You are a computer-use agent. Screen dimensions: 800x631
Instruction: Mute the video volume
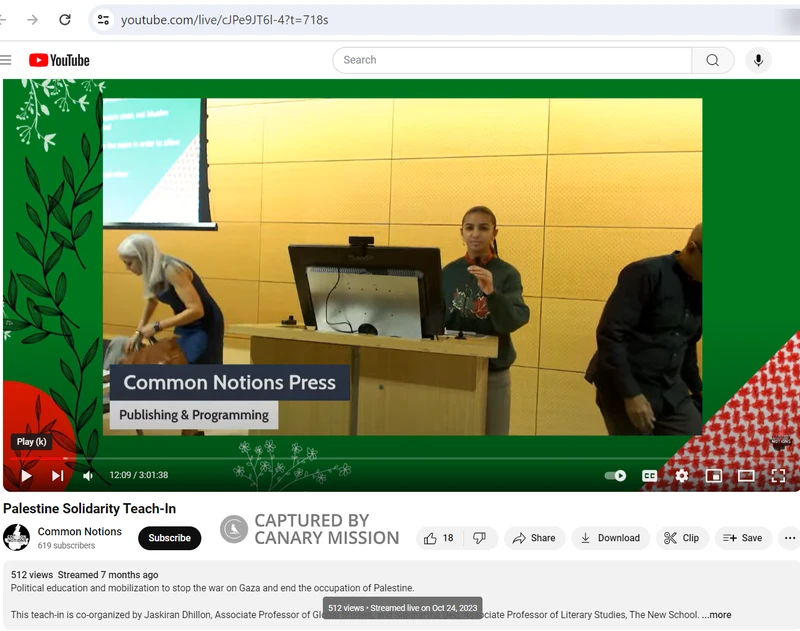tap(88, 475)
